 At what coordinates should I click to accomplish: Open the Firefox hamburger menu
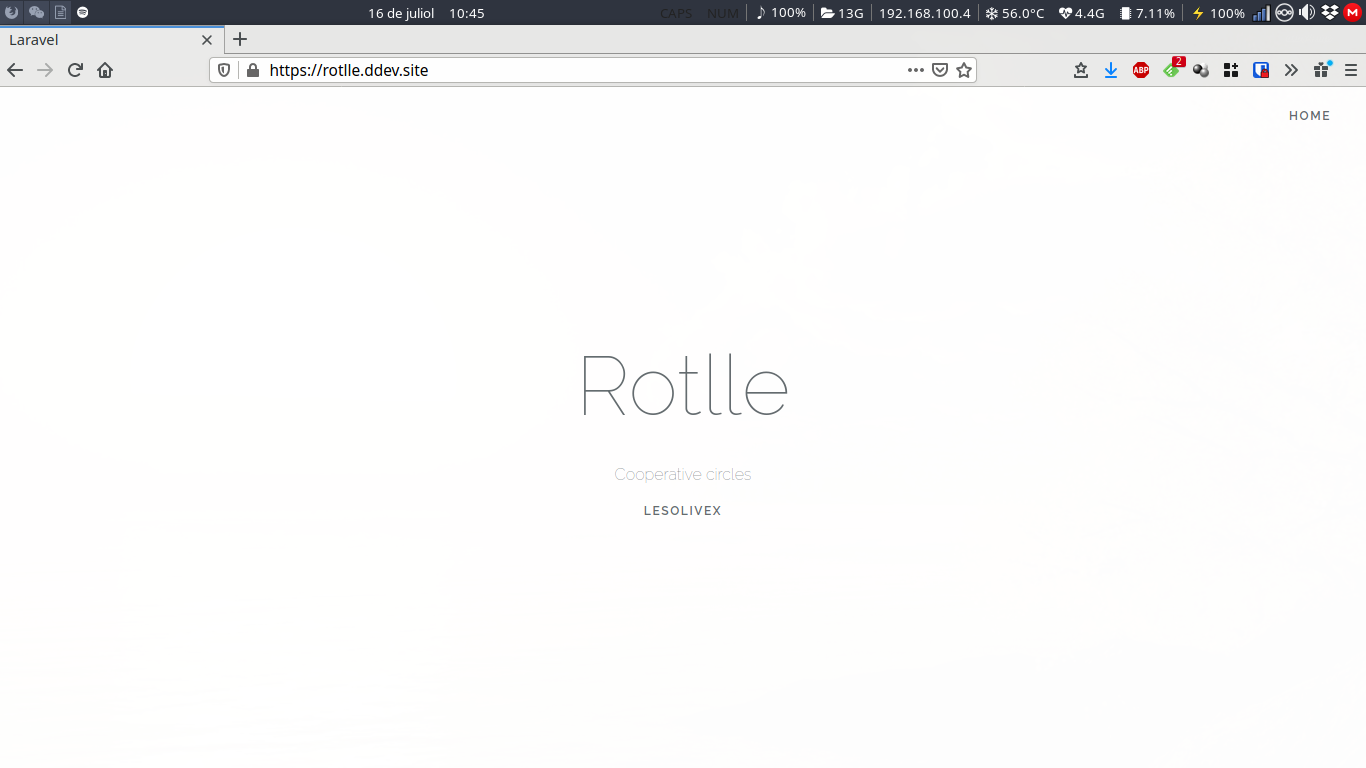coord(1351,70)
